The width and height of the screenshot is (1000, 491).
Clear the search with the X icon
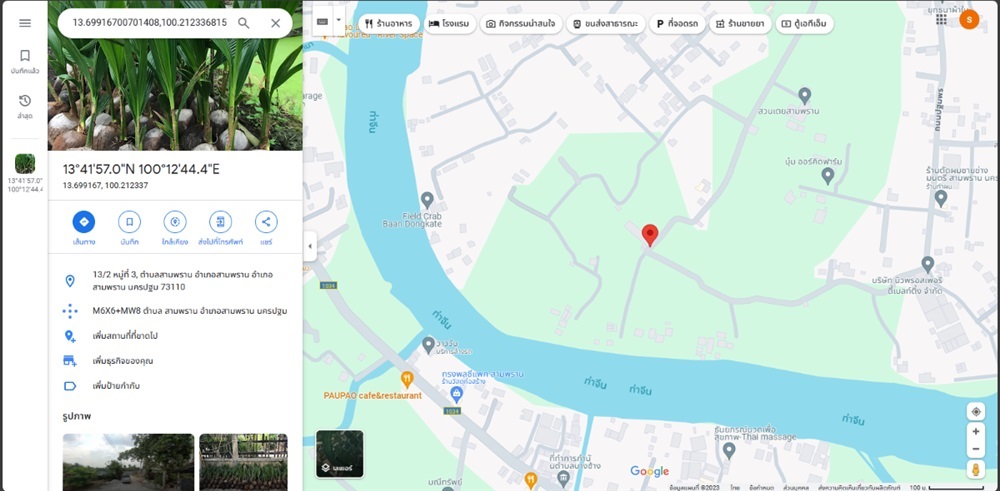point(276,23)
